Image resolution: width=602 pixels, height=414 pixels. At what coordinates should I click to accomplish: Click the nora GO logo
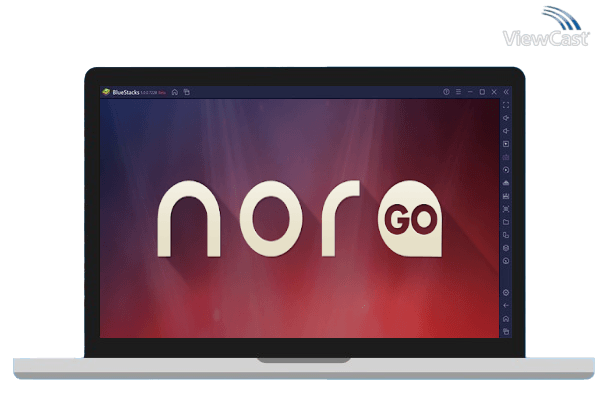pyautogui.click(x=300, y=219)
